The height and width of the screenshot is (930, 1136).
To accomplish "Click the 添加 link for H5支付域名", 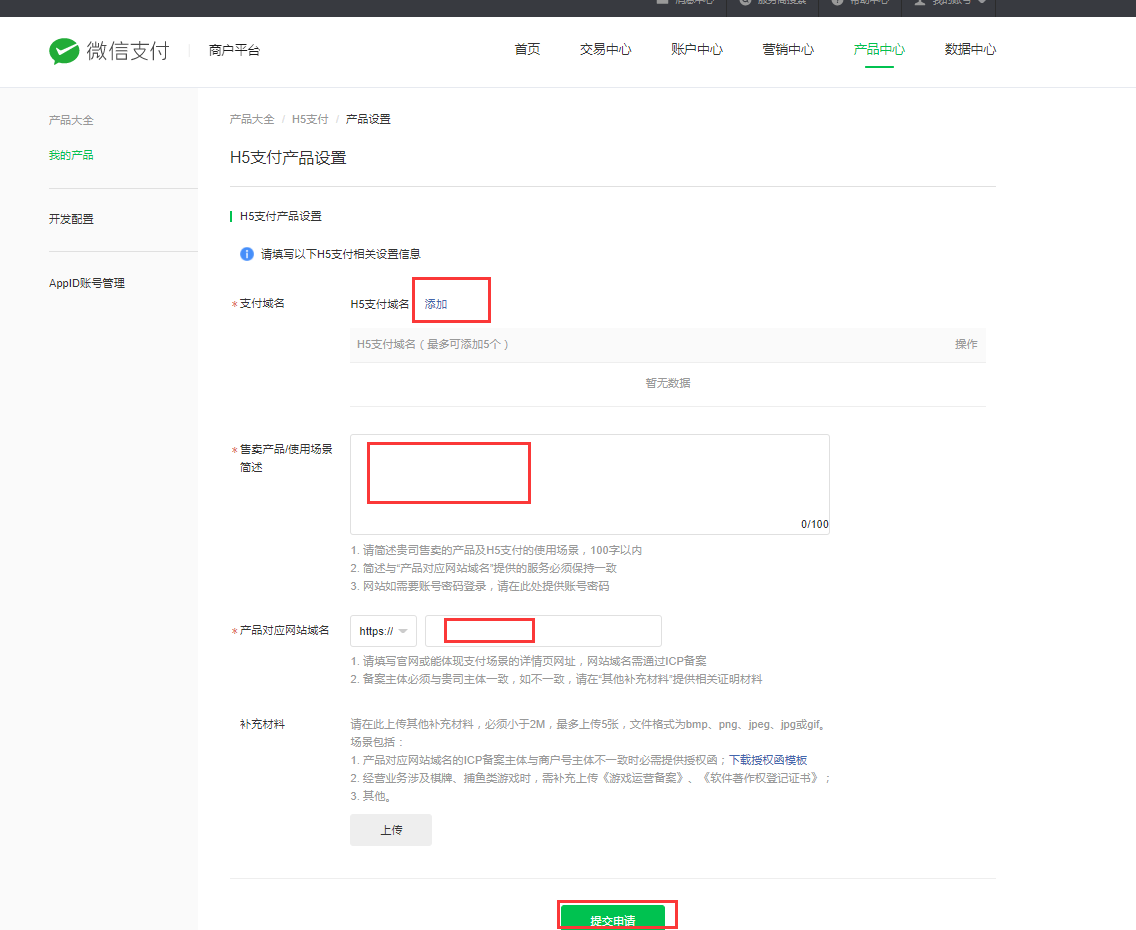I will point(436,304).
